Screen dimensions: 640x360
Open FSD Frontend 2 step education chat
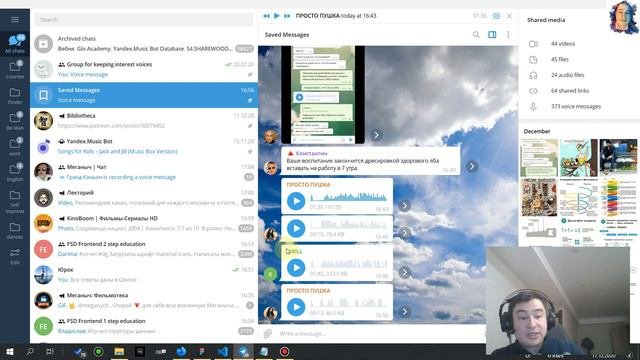click(x=144, y=249)
